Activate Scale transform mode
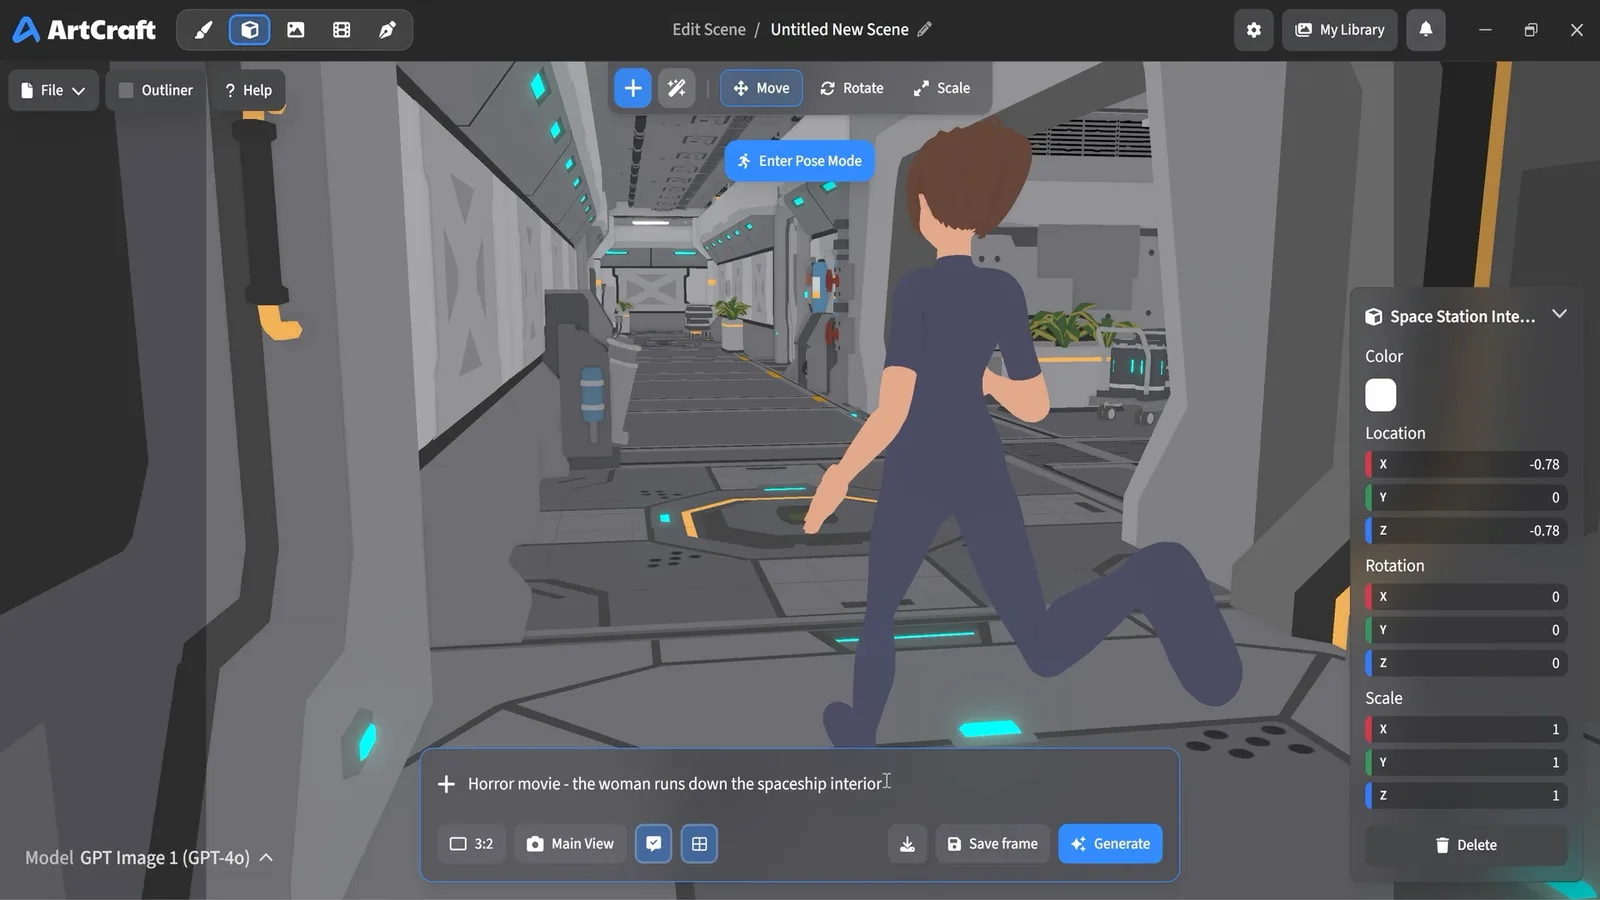Screen dimensions: 1600x900 pos(942,88)
